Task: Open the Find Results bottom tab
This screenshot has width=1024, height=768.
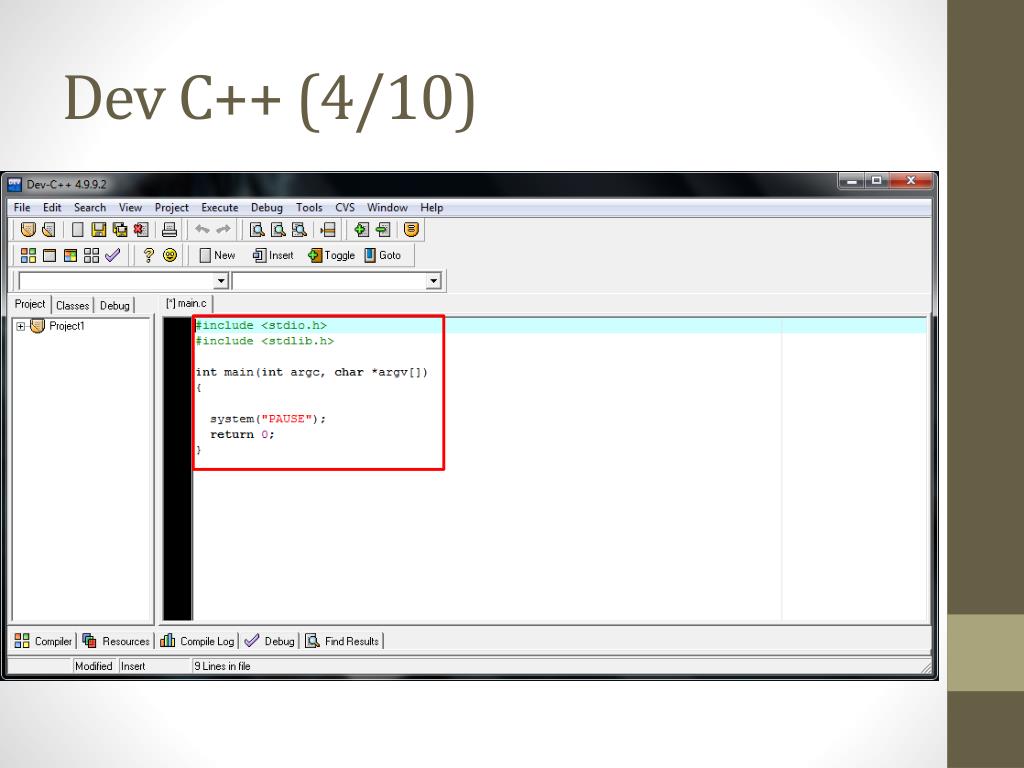Action: (x=343, y=641)
